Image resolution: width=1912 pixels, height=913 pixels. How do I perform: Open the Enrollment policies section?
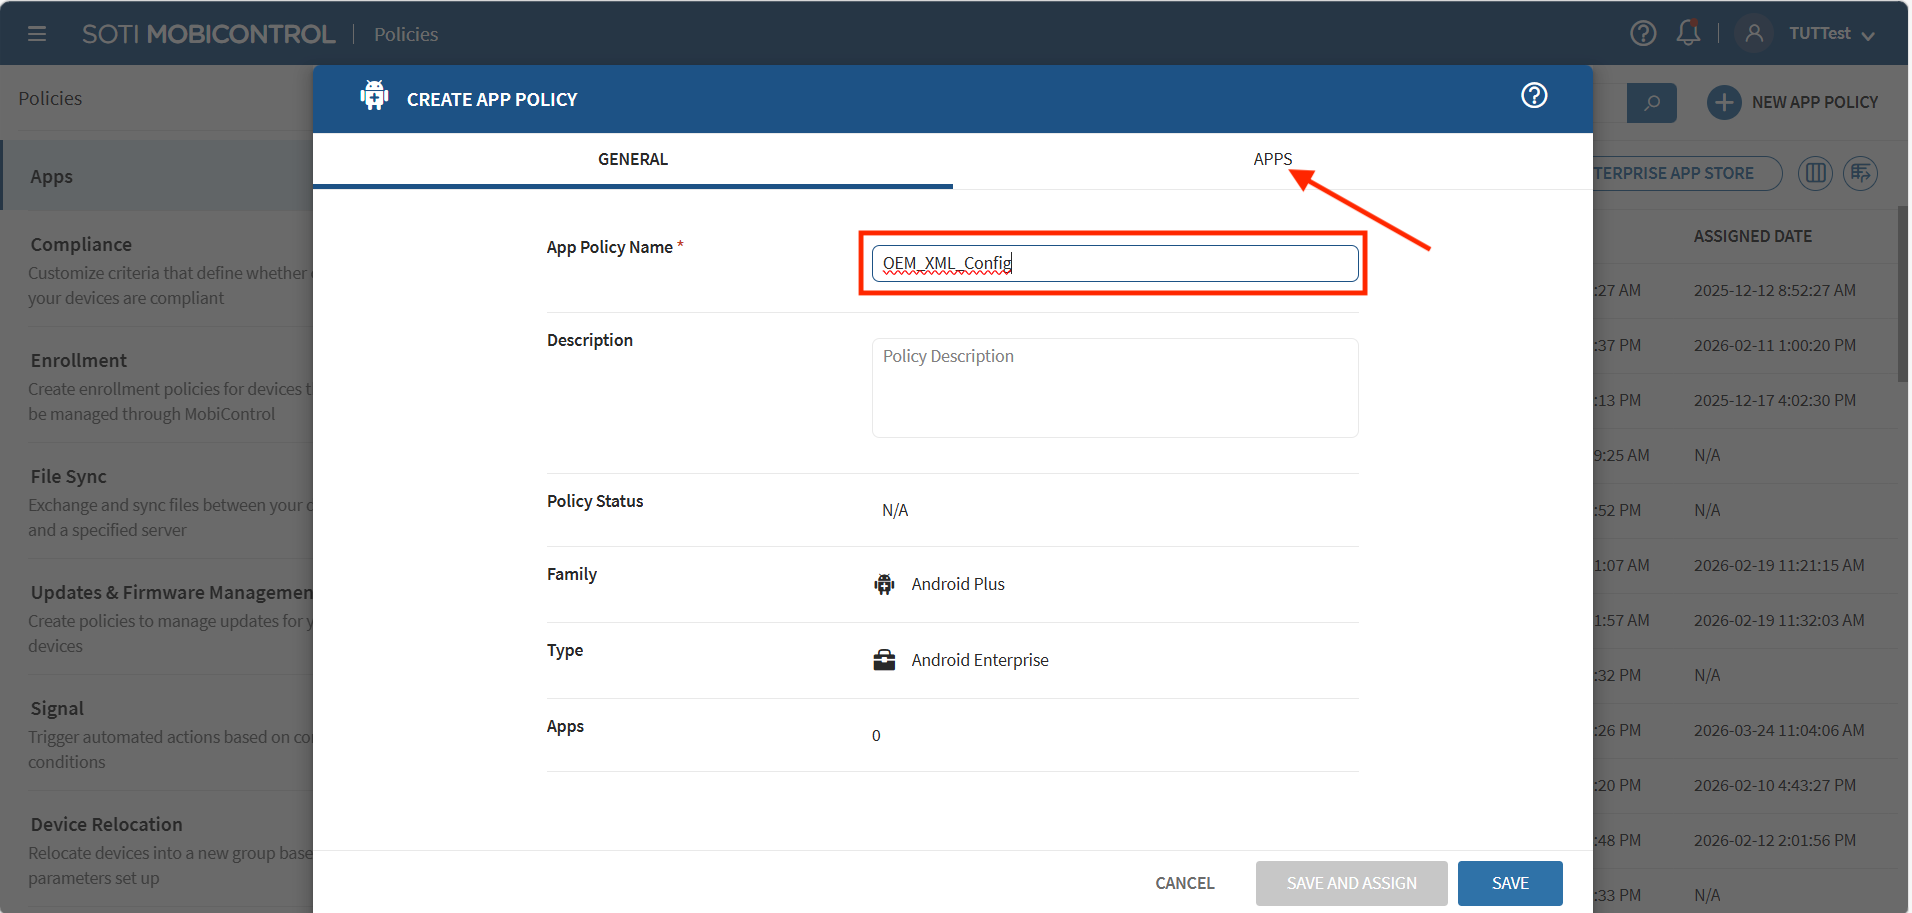pos(79,361)
